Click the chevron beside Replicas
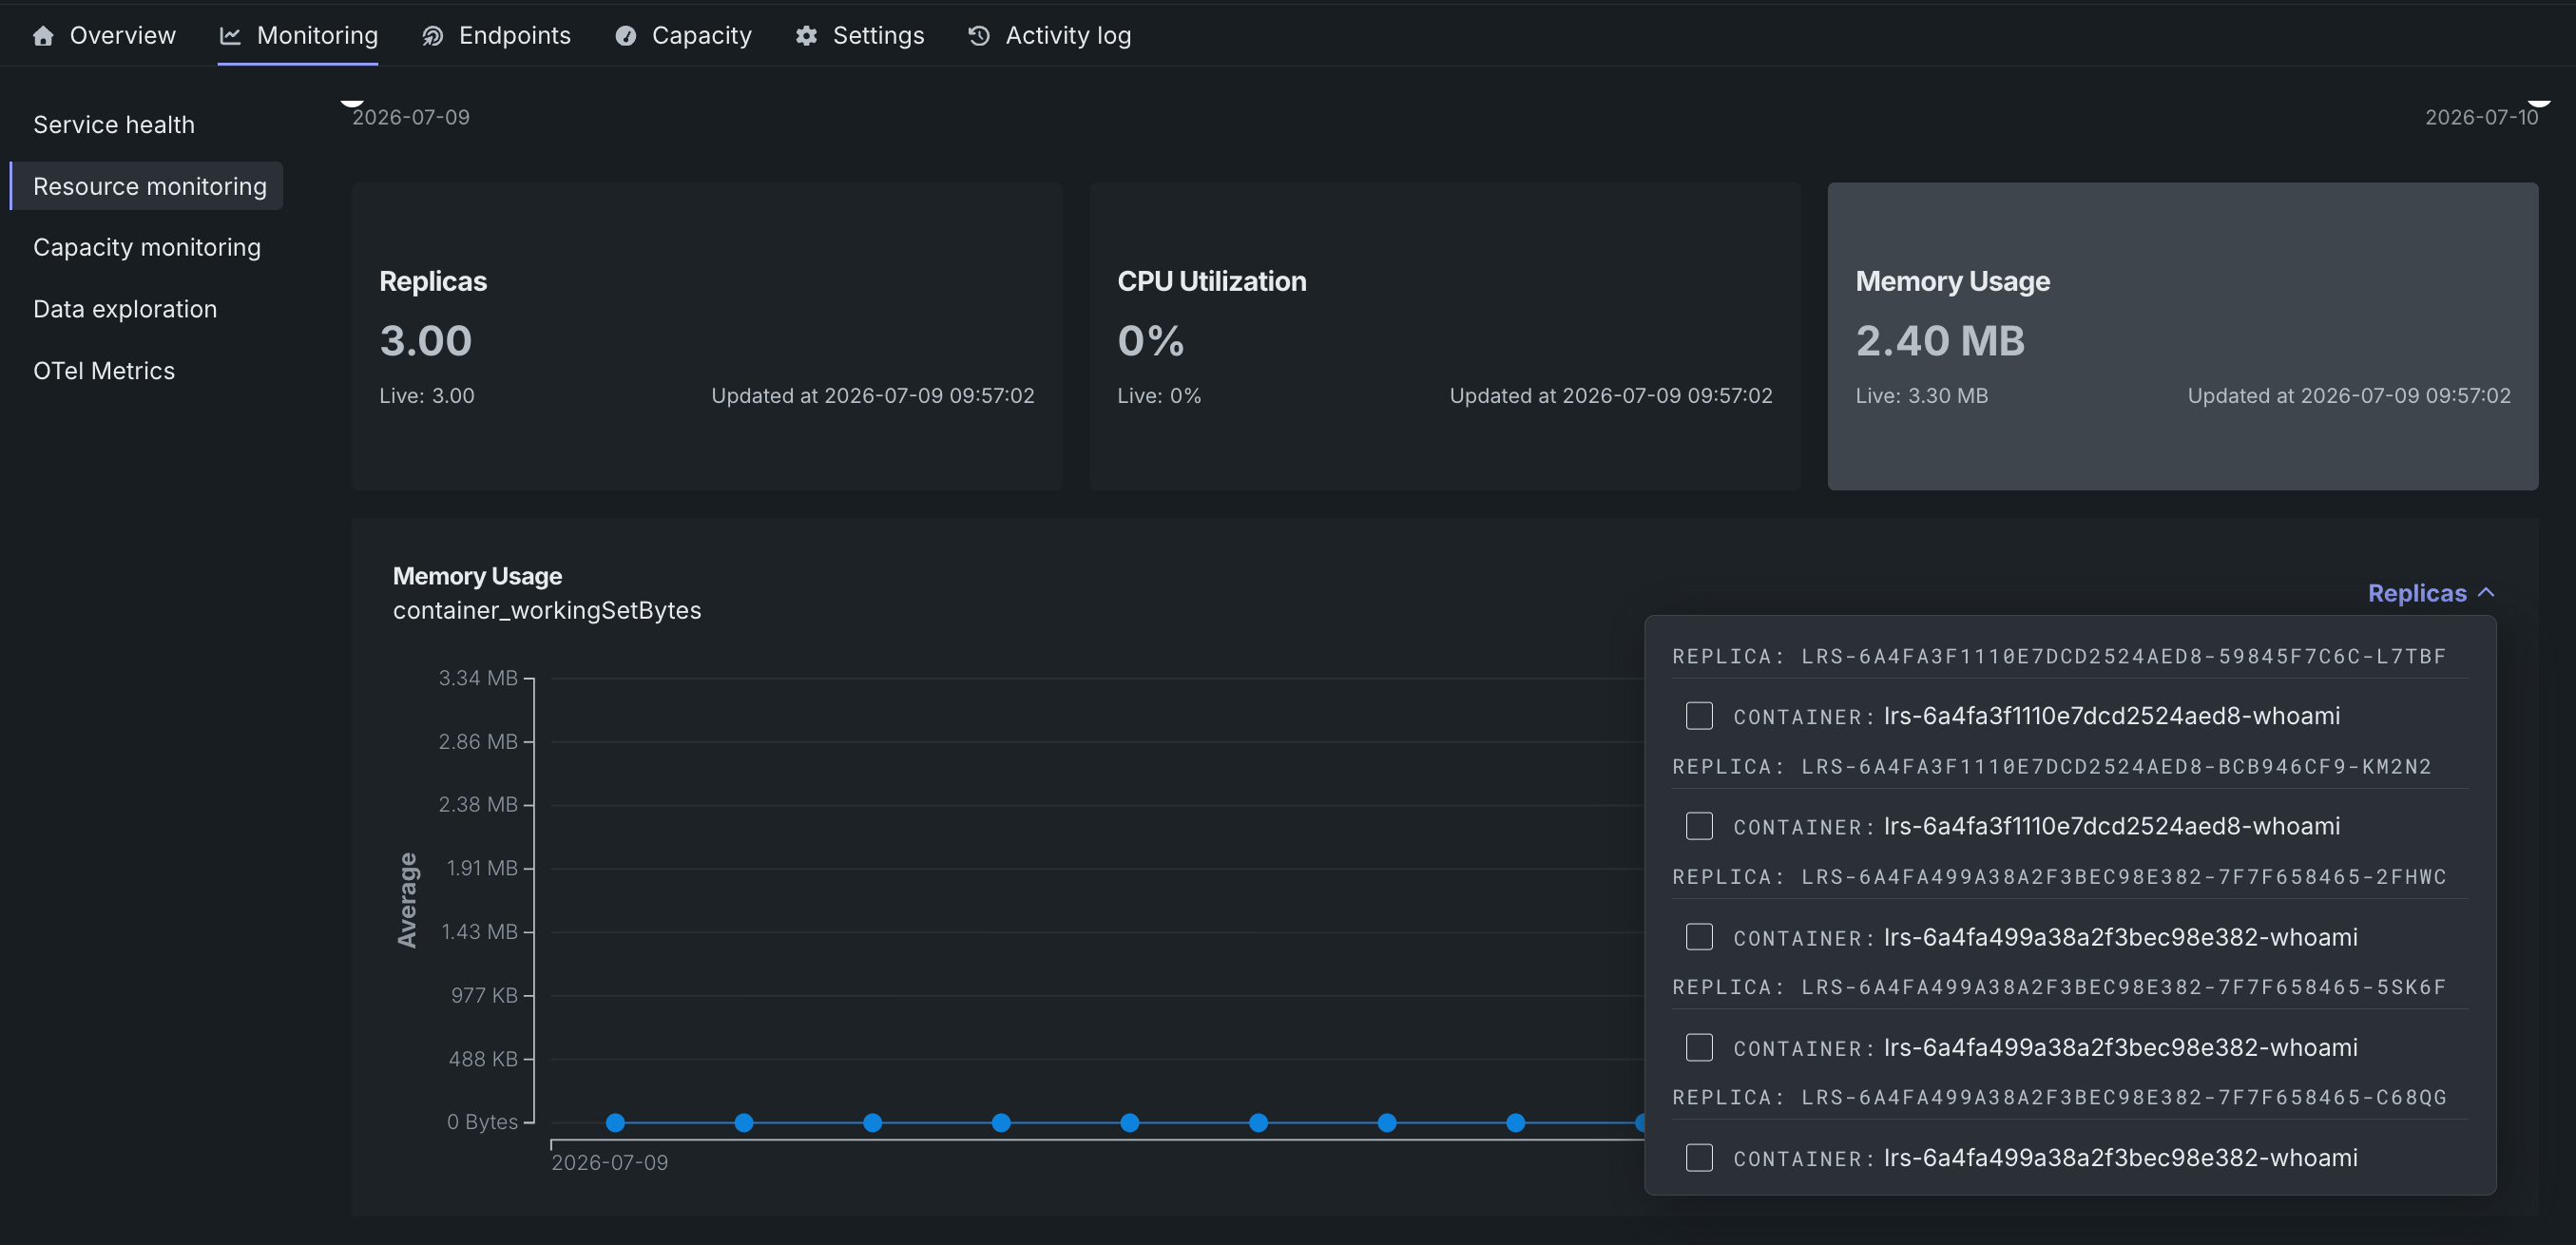Screen dimensions: 2576x1245 (x=2486, y=593)
